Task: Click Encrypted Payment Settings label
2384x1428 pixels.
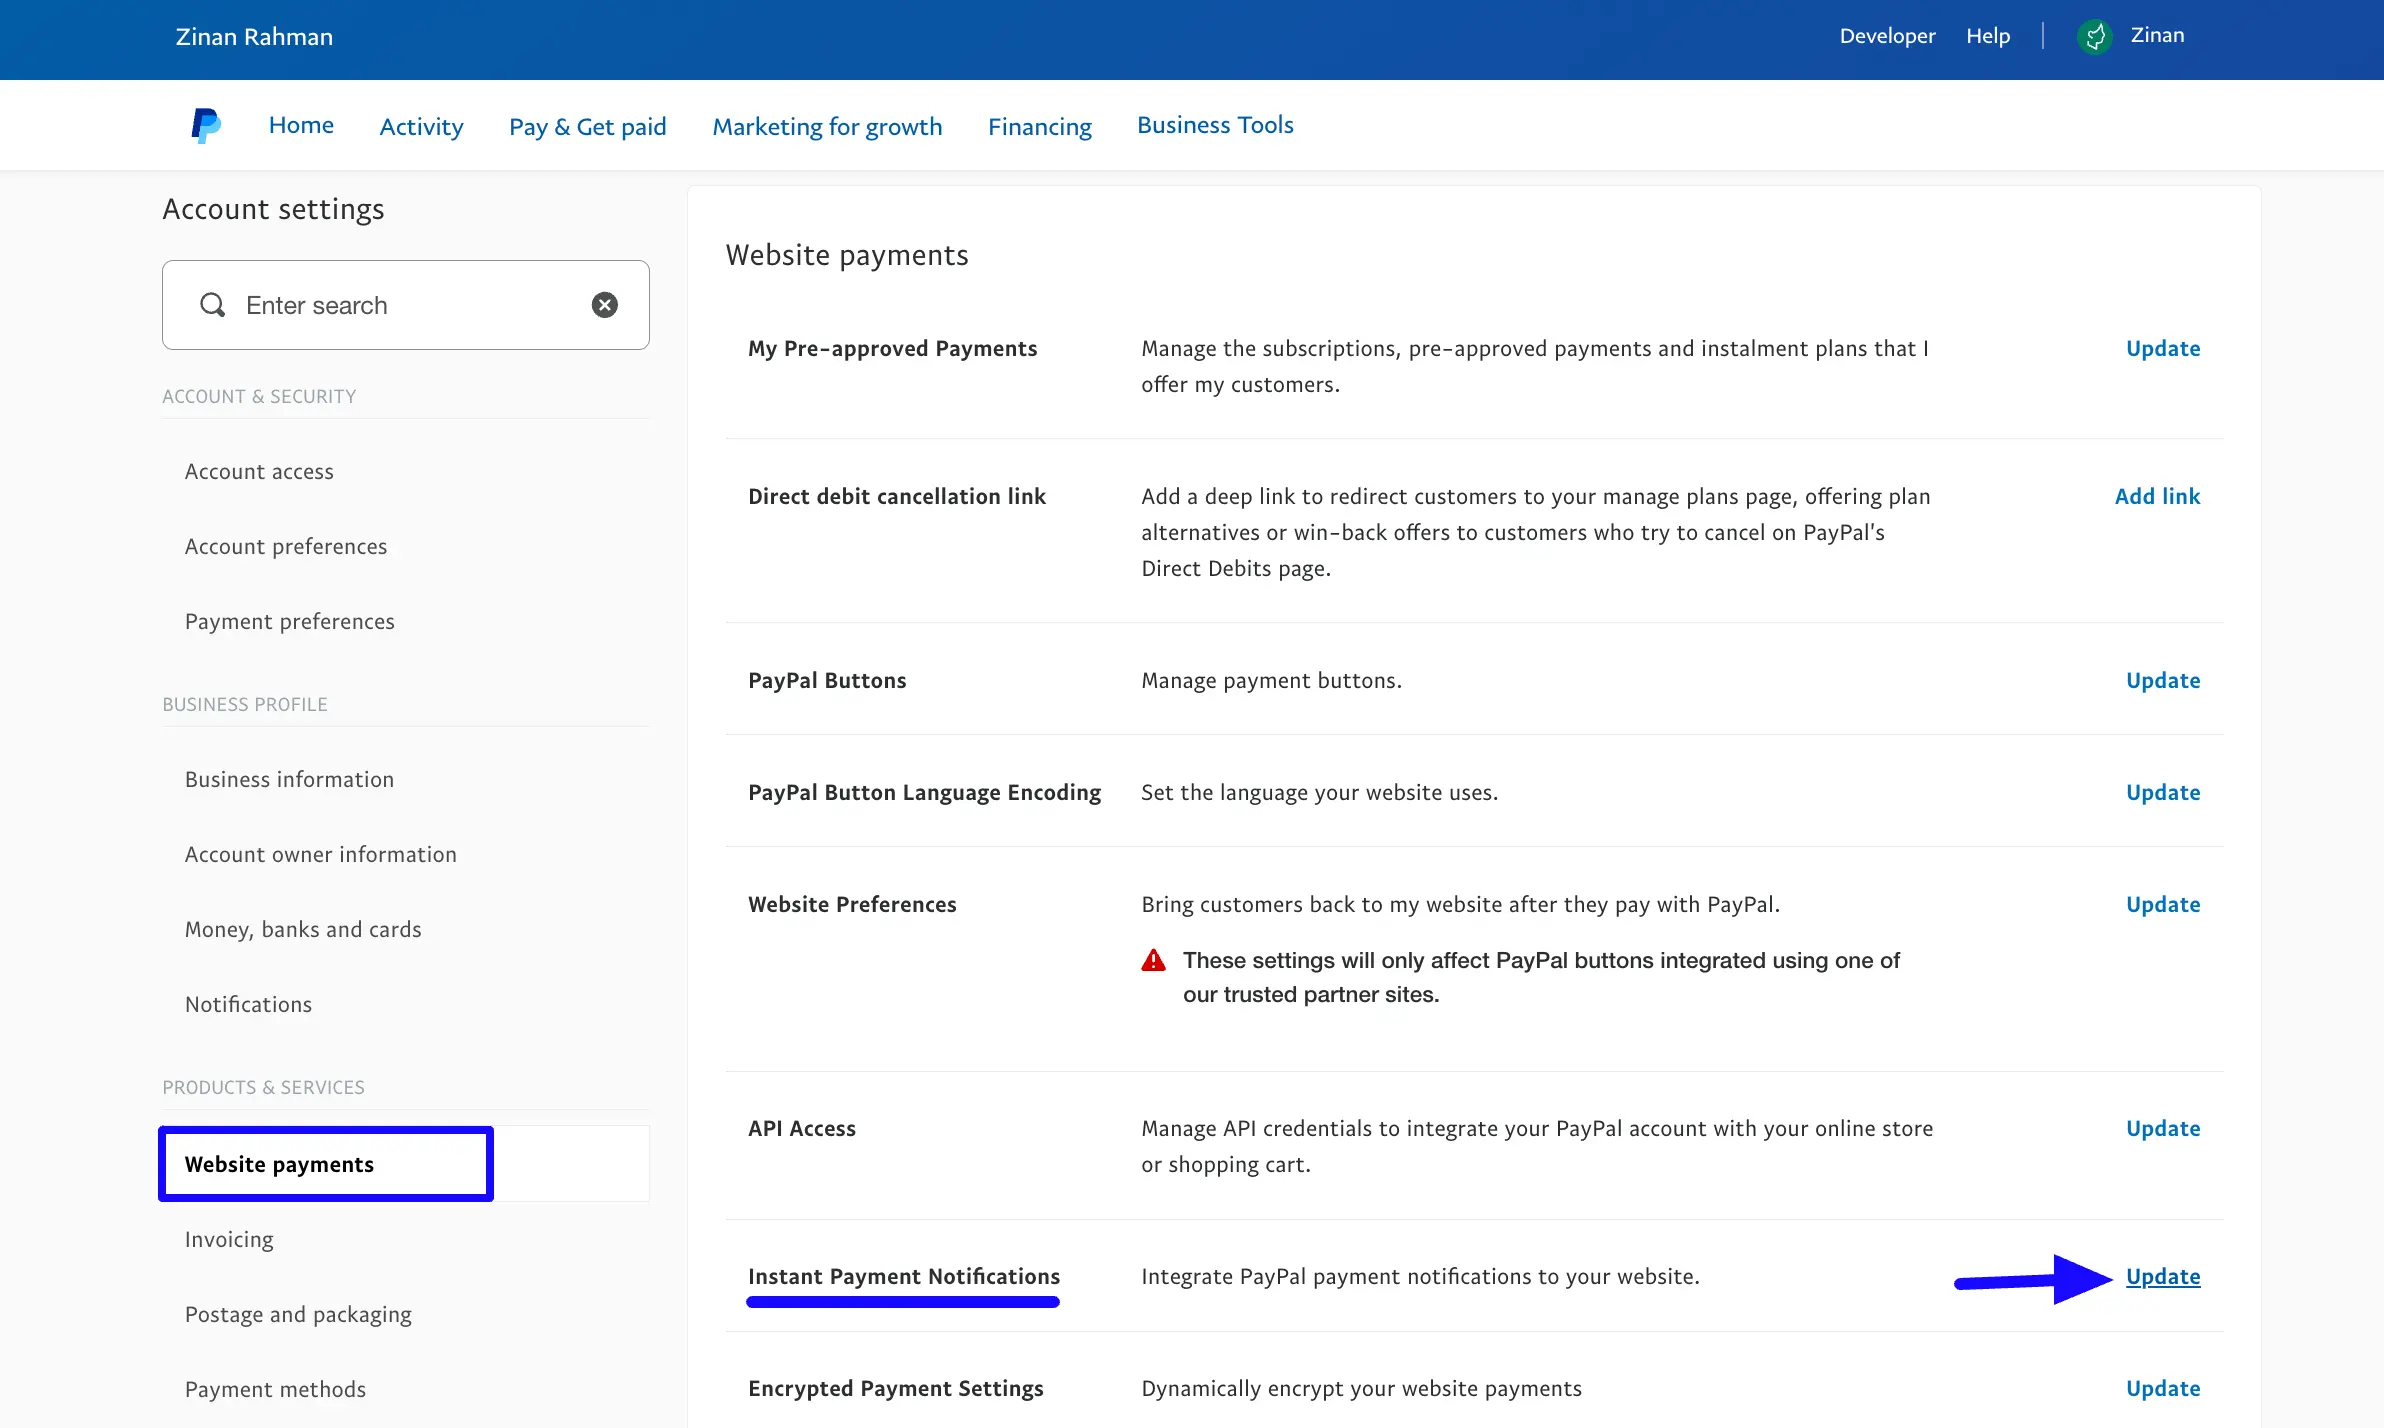Action: click(896, 1388)
